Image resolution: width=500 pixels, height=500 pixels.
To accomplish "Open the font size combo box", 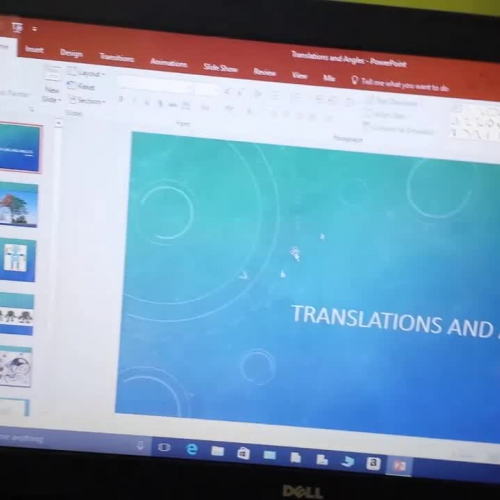I will 207,88.
